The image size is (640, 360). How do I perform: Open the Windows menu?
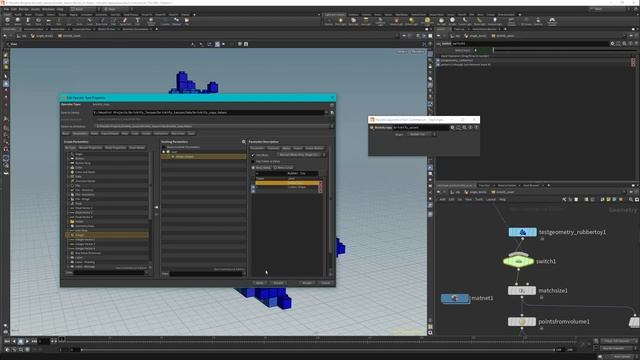tap(48, 9)
